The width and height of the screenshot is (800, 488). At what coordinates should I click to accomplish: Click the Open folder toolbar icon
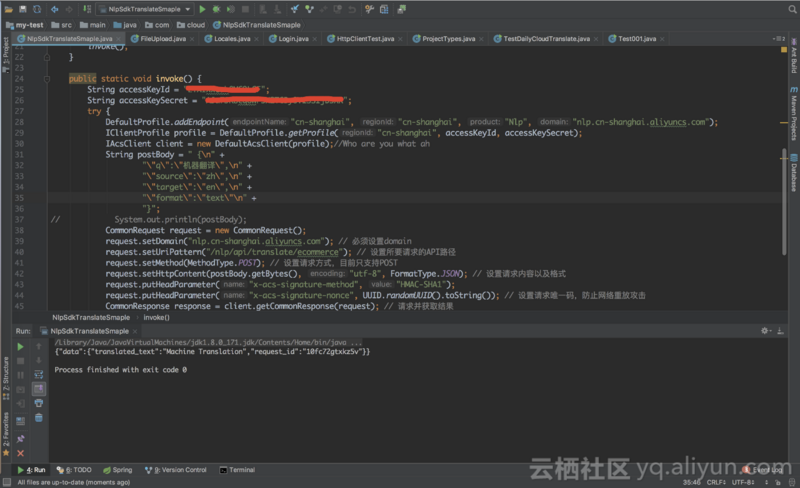click(x=9, y=9)
